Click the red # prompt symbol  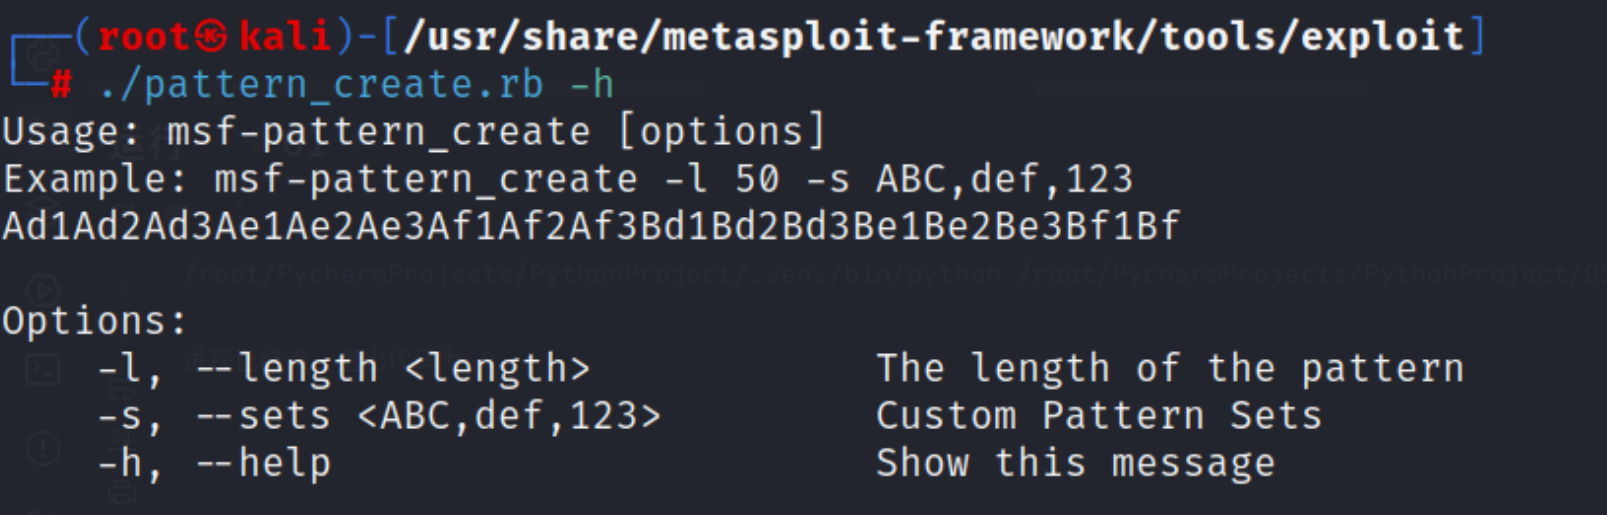pos(61,86)
